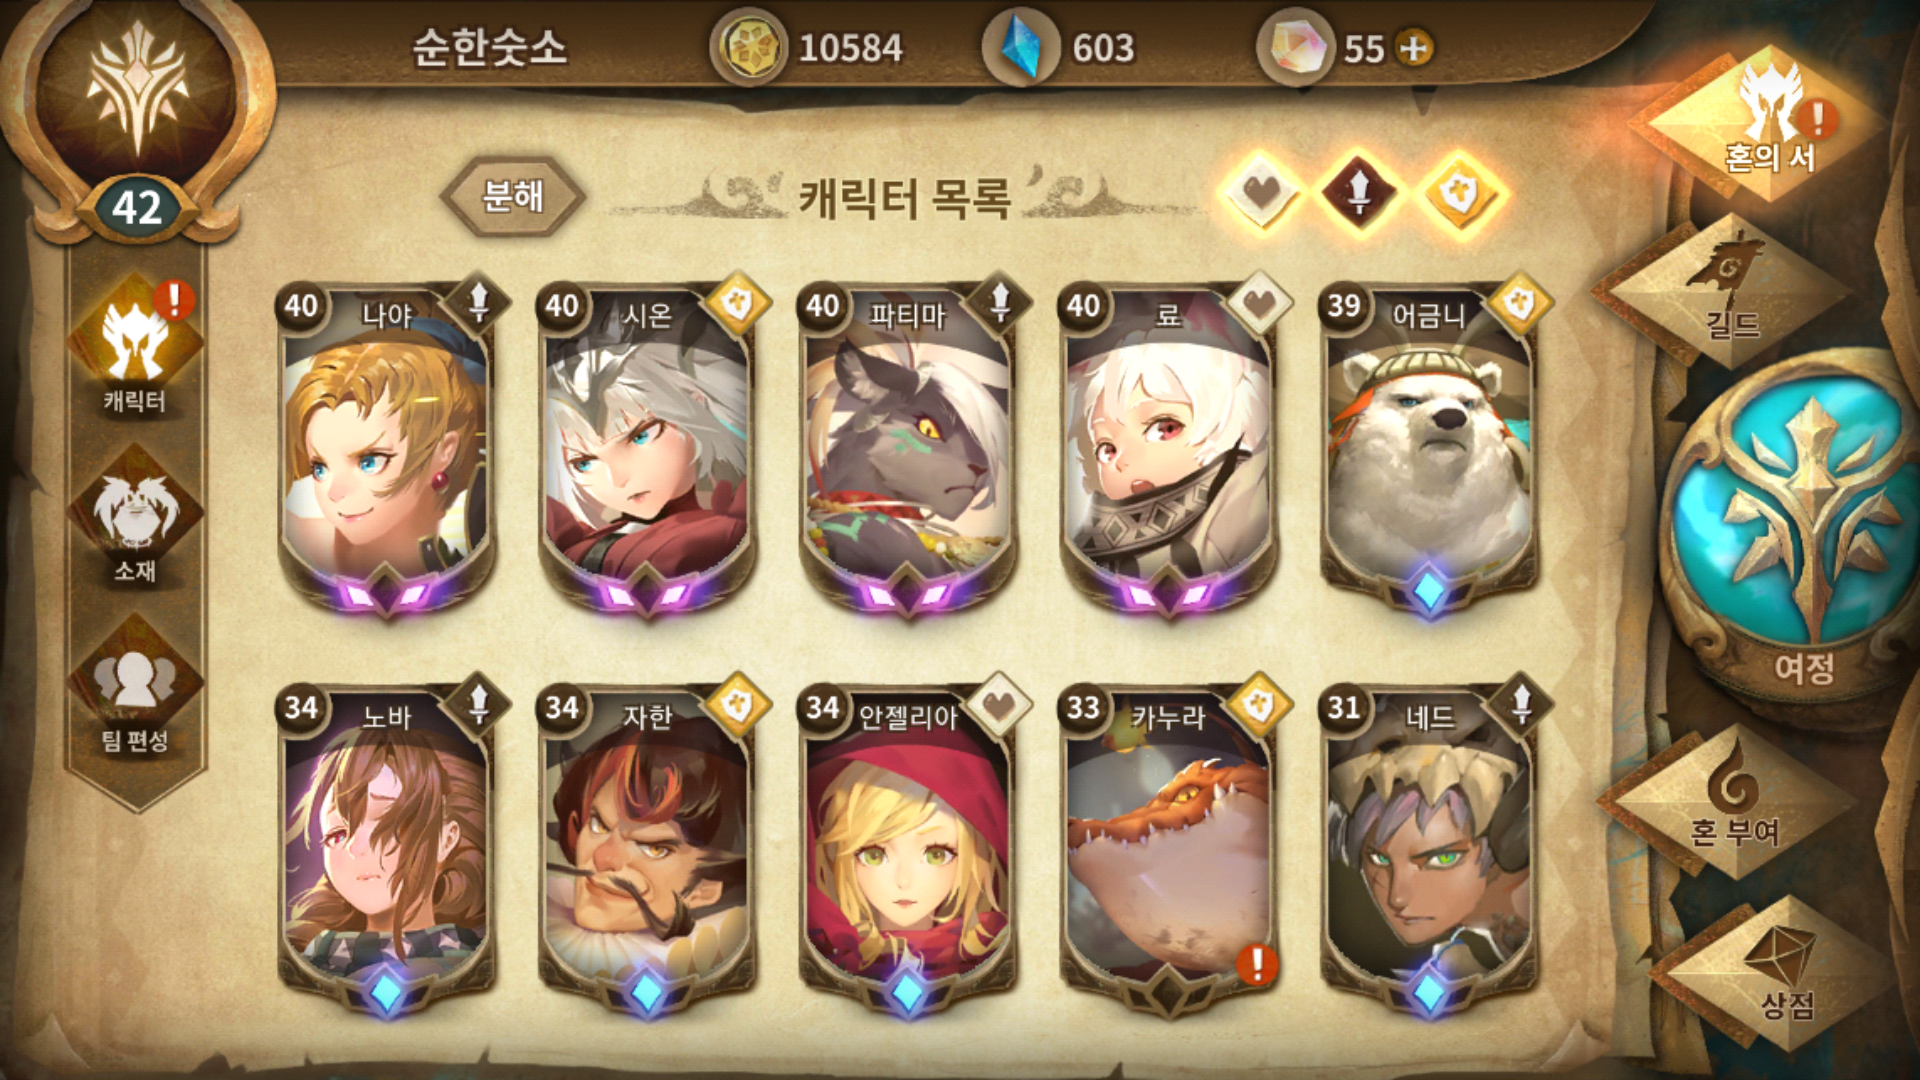Viewport: 1920px width, 1080px height.
Task: Select the 안젤리아 character card
Action: 908,850
